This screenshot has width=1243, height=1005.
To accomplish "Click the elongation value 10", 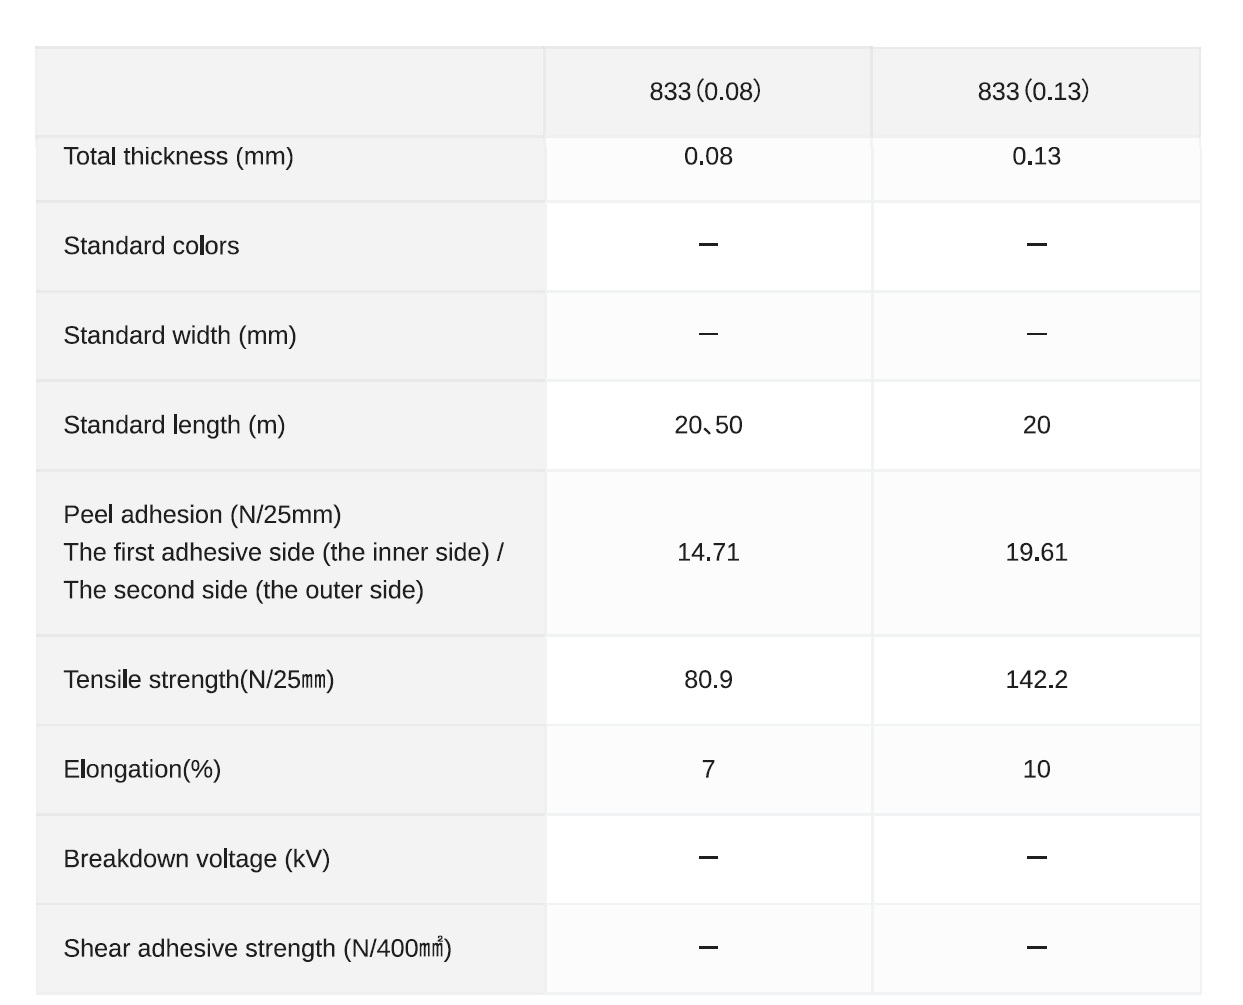I will [x=1036, y=769].
